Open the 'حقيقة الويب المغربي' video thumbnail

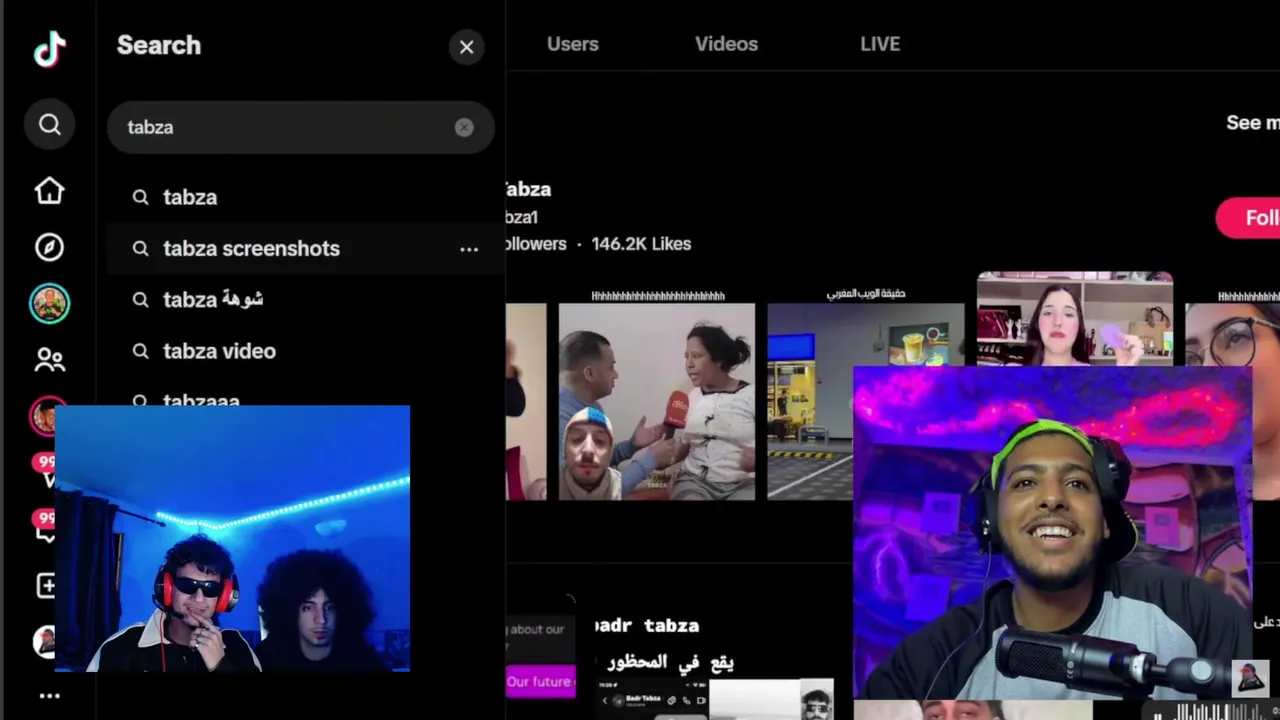866,401
